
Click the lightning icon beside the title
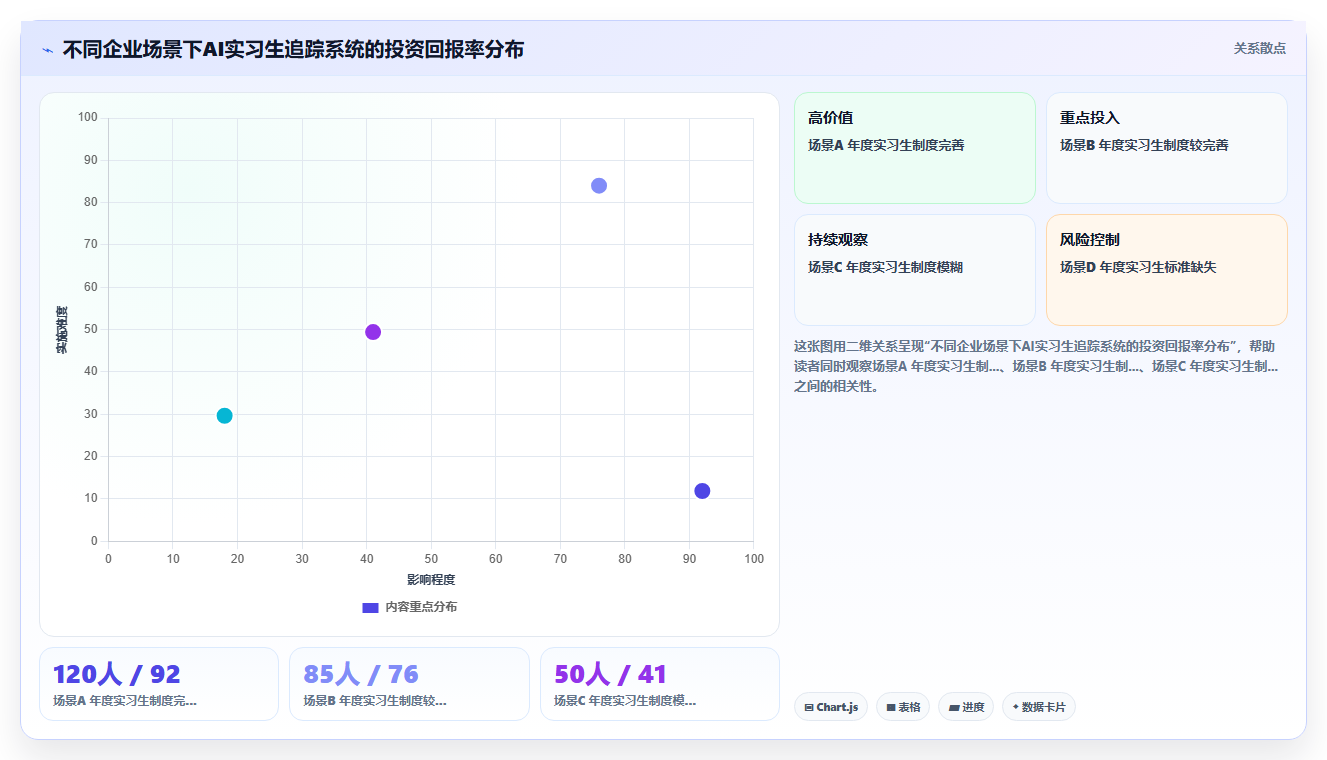coord(48,50)
